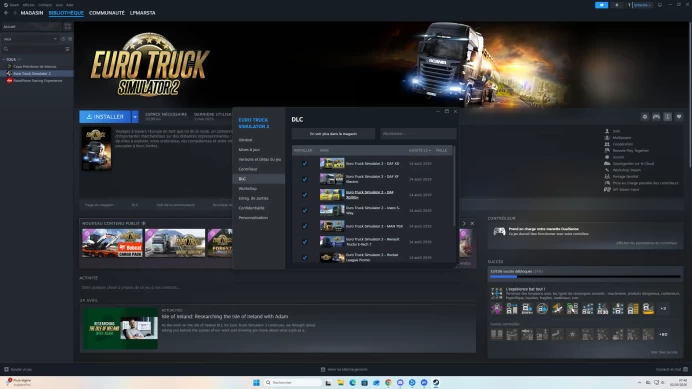Open the Mises à jour properties section

(x=249, y=150)
